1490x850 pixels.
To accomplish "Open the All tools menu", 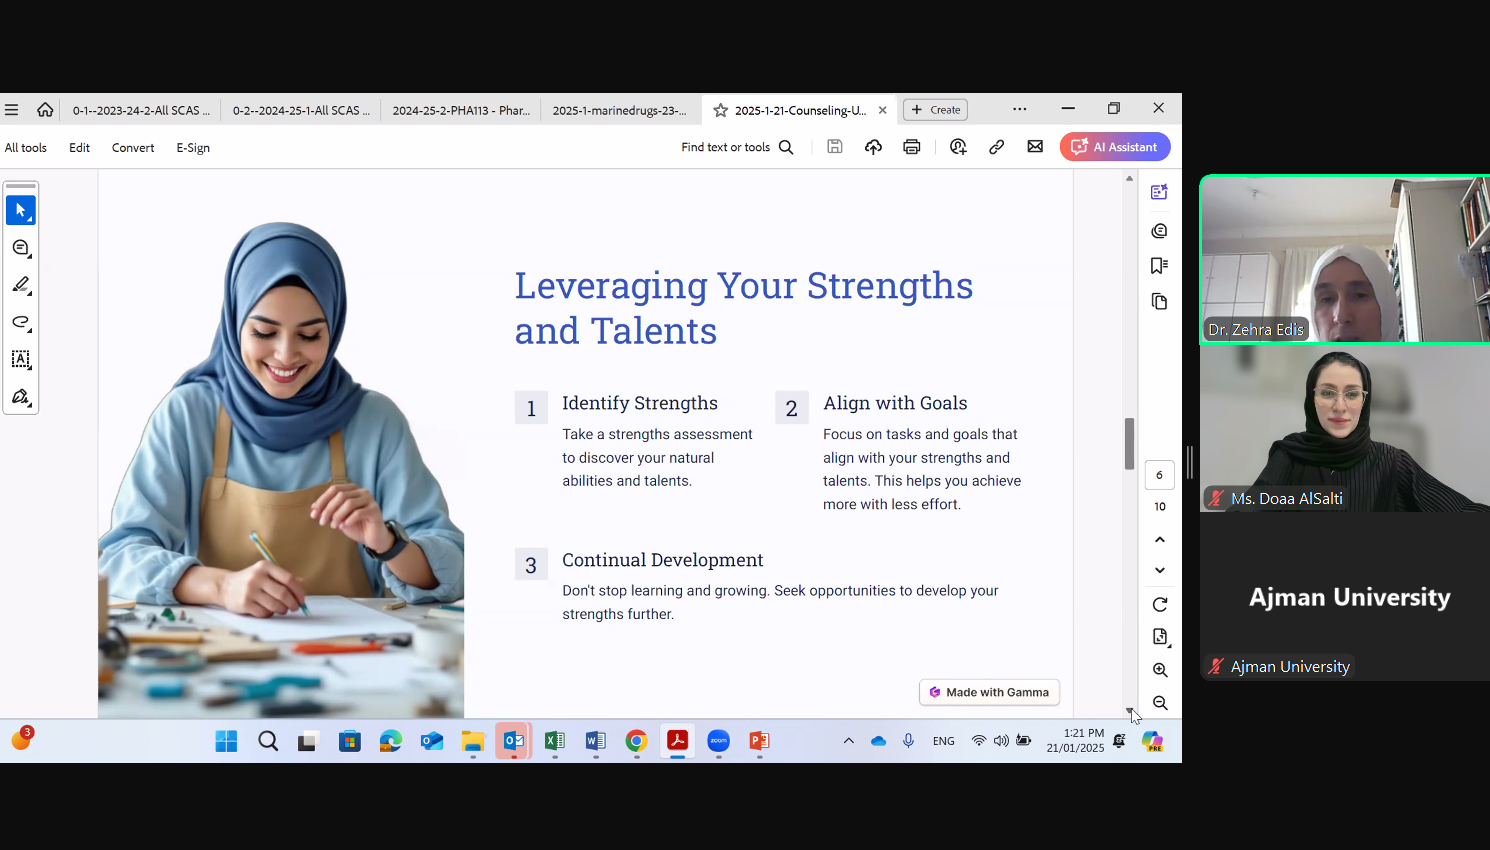I will 26,148.
